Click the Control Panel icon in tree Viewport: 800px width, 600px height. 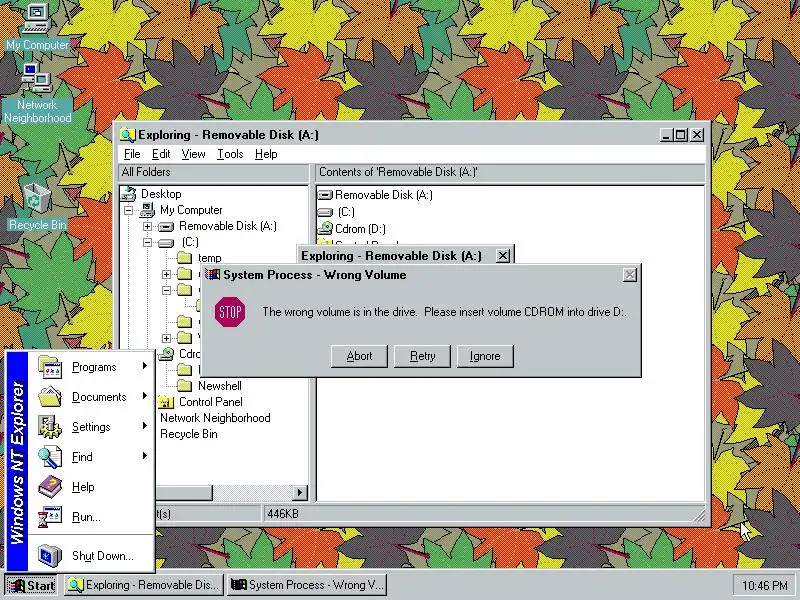click(x=166, y=402)
